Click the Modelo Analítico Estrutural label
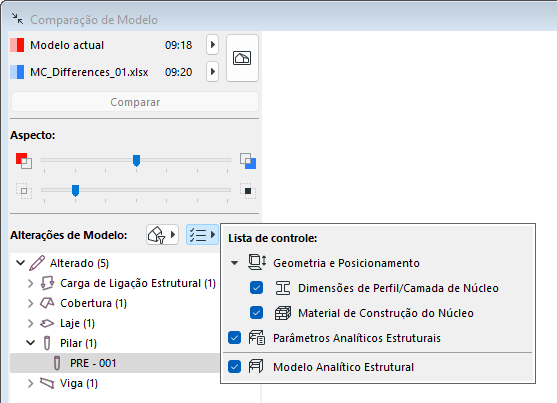This screenshot has height=403, width=557. pos(344,367)
